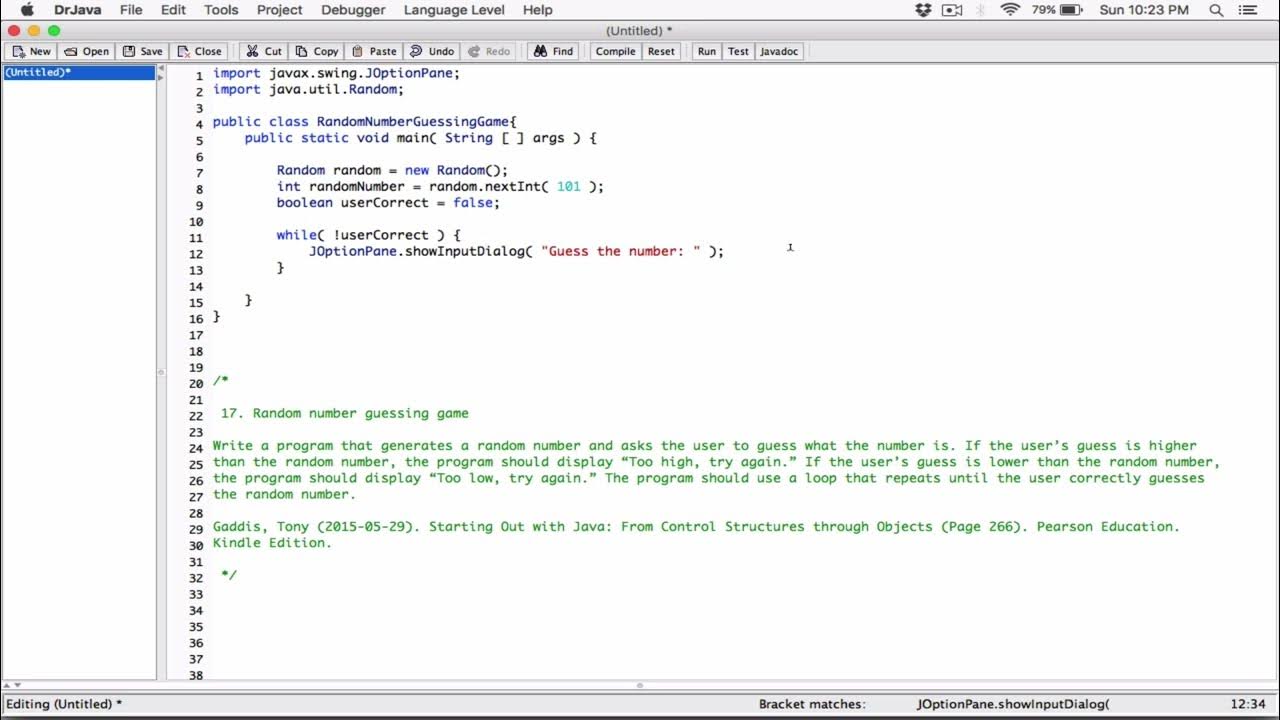The image size is (1280, 720).
Task: Open the Language Level menu
Action: (x=454, y=10)
